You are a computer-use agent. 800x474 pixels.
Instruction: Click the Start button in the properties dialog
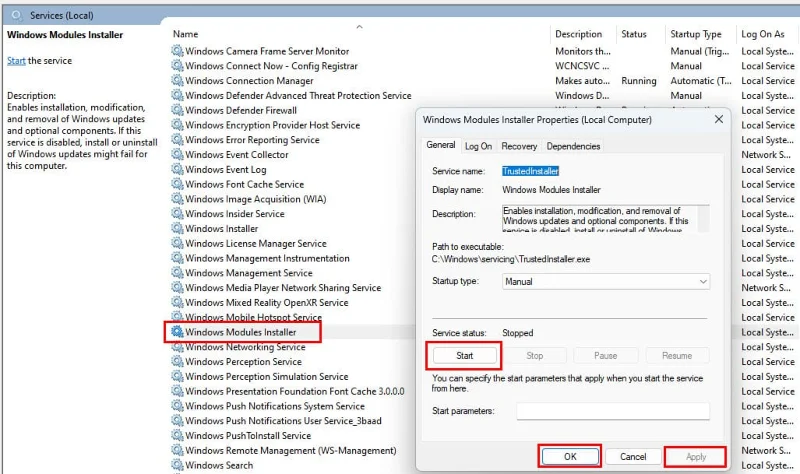click(464, 356)
